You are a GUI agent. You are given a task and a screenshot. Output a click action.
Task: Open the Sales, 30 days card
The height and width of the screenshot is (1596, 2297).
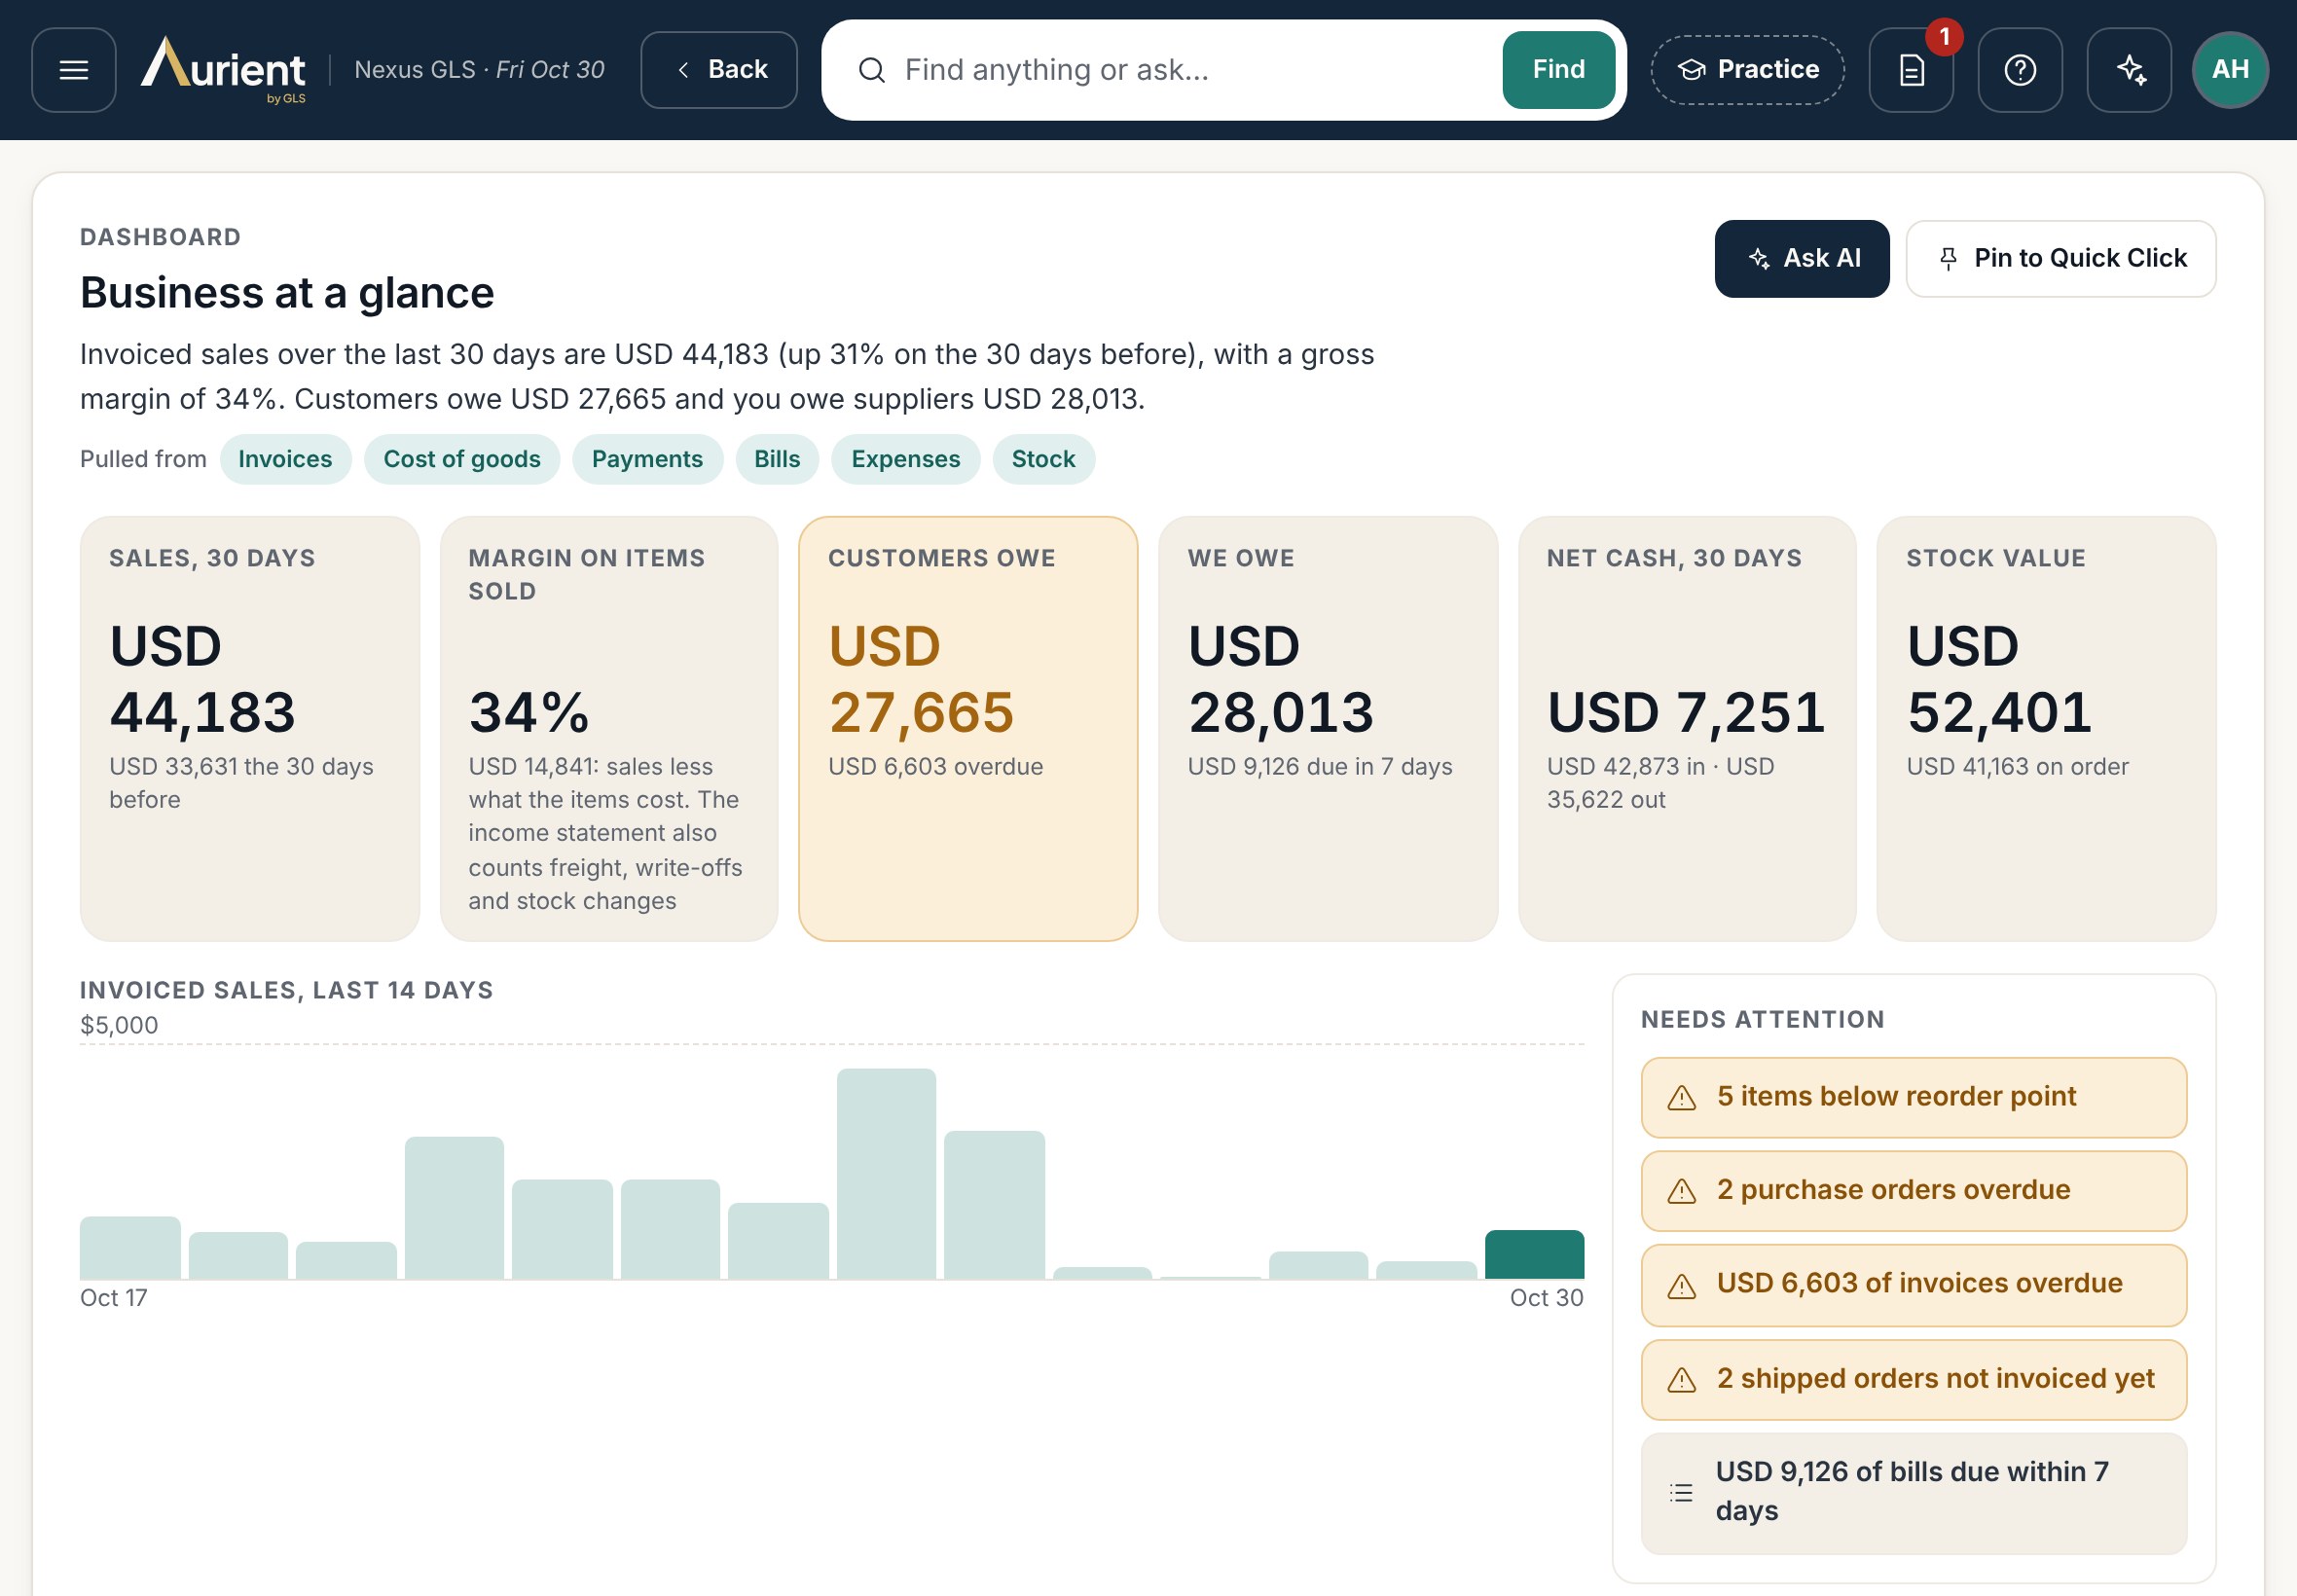pos(249,729)
